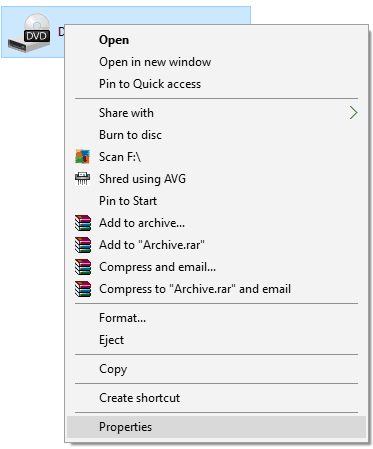Screen dimensions: 373x449
Task: Click the AVG shredder icon
Action: tap(82, 179)
